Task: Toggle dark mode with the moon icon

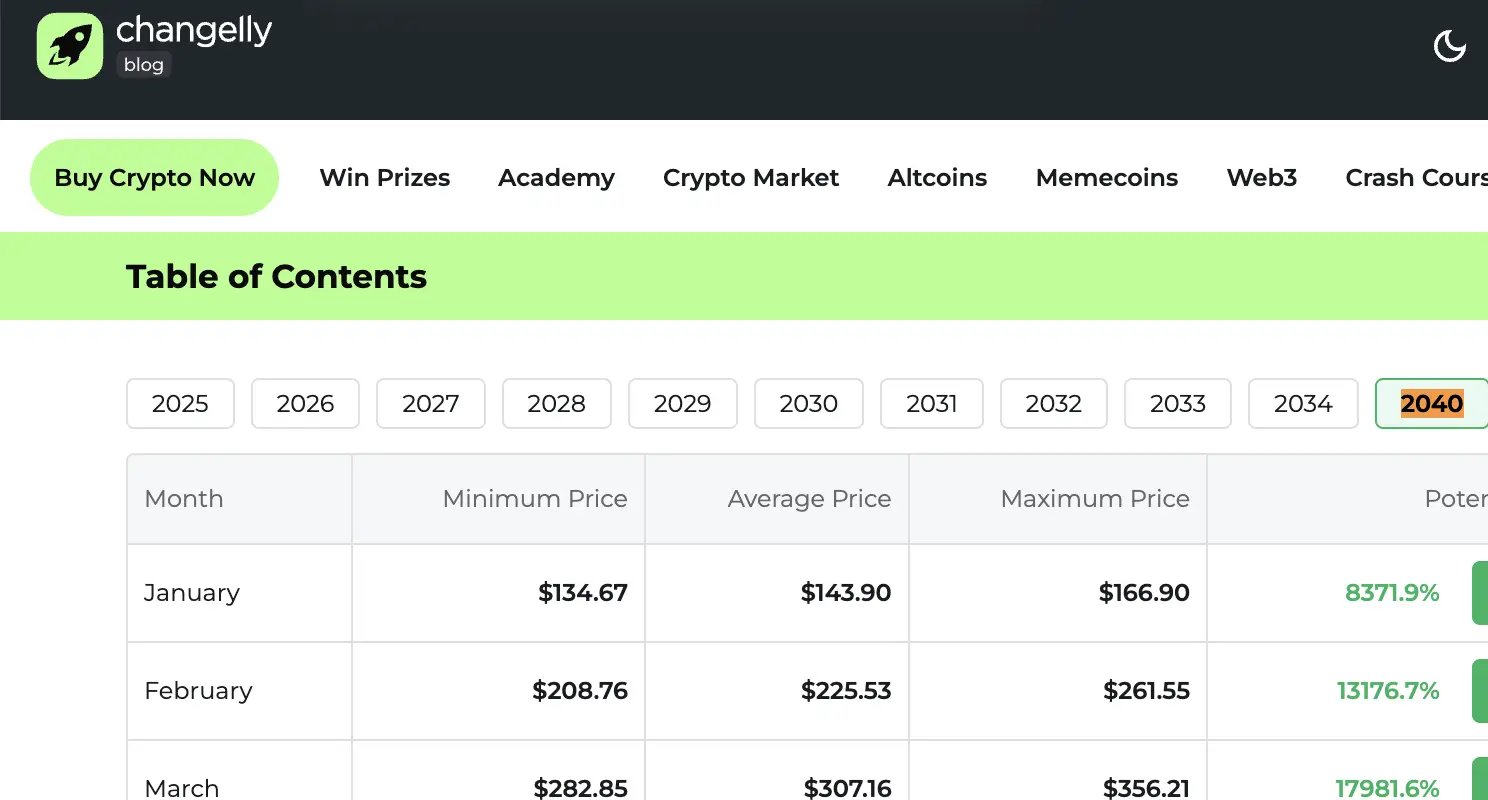Action: [1449, 46]
